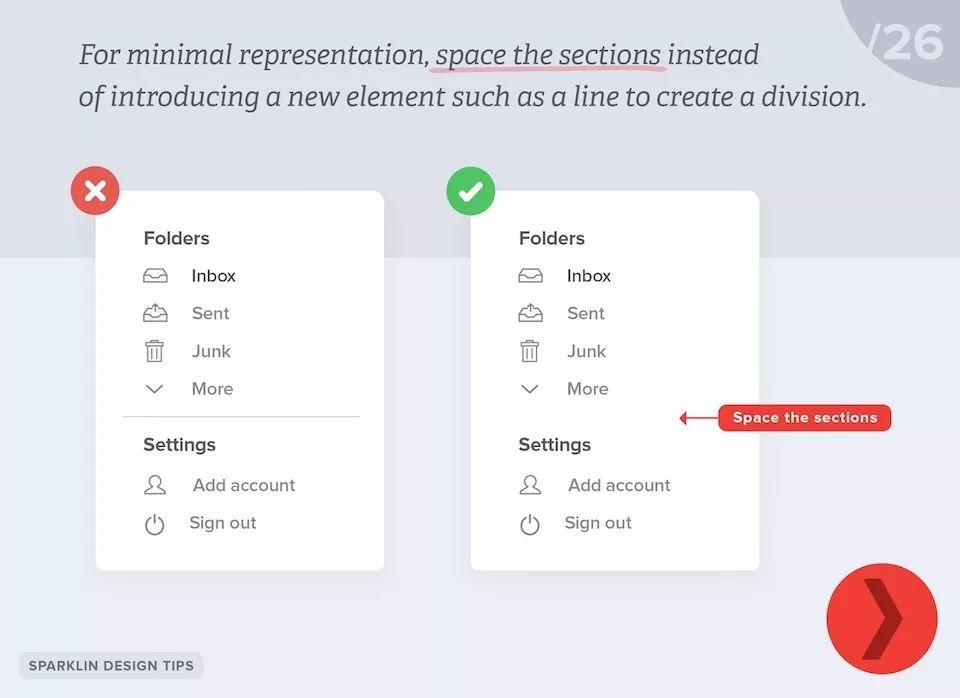The width and height of the screenshot is (960, 698).
Task: Click the Sent outbox icon in left card
Action: tap(155, 313)
